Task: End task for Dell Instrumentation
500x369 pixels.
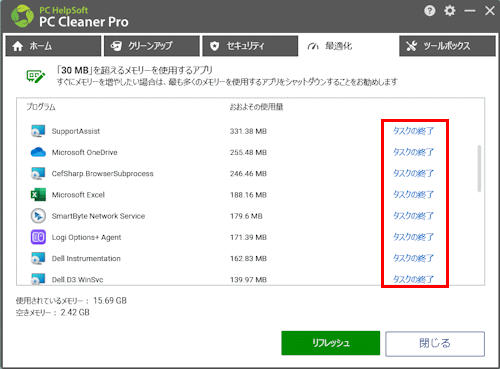Action: pos(413,258)
